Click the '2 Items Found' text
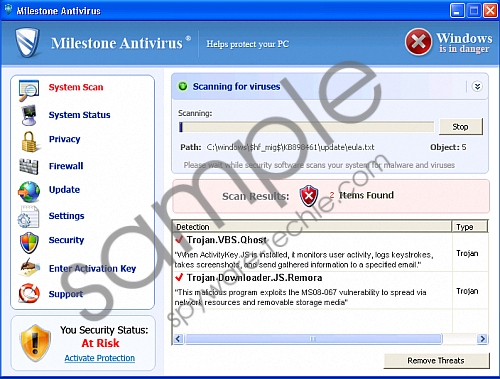 coord(362,195)
